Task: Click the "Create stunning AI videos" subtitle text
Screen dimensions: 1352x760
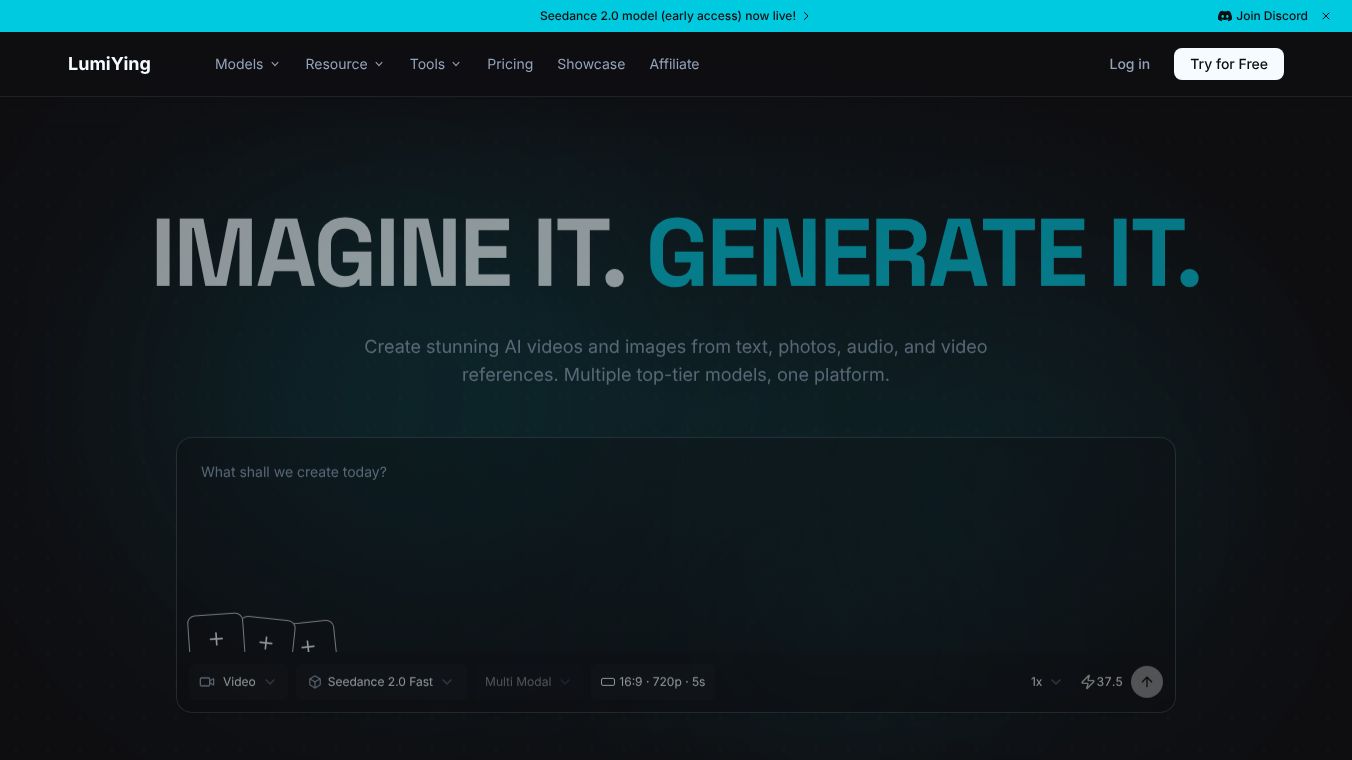Action: 676,361
